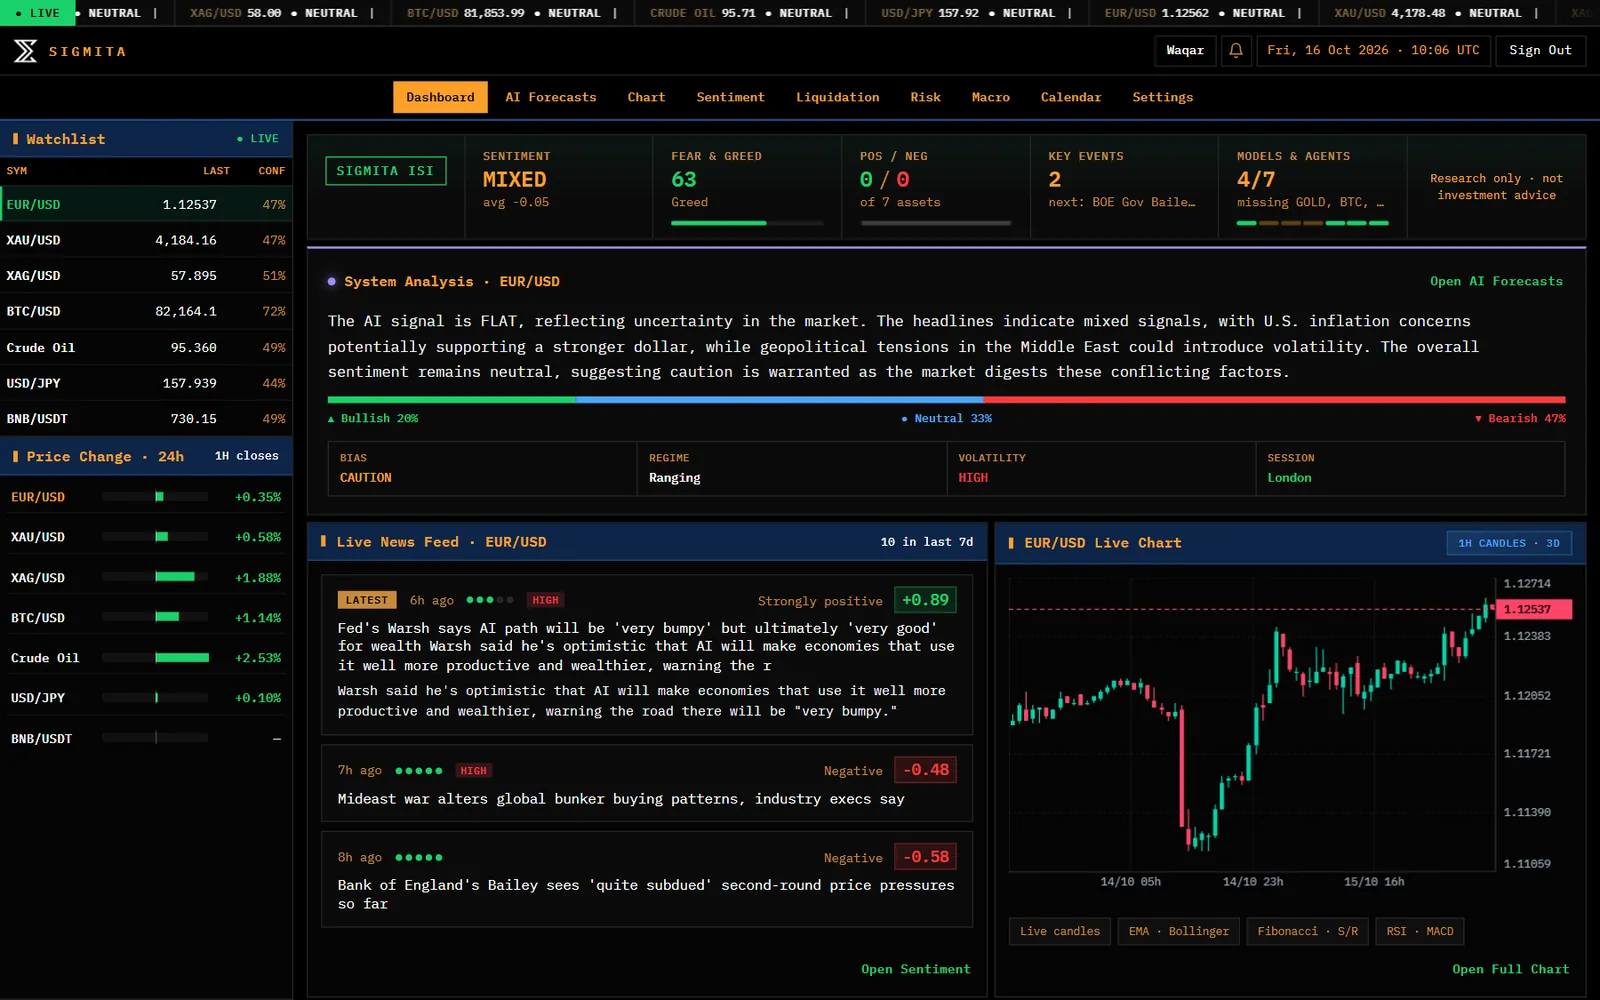This screenshot has width=1600, height=1000.
Task: Open the Sentiment tab
Action: 730,97
